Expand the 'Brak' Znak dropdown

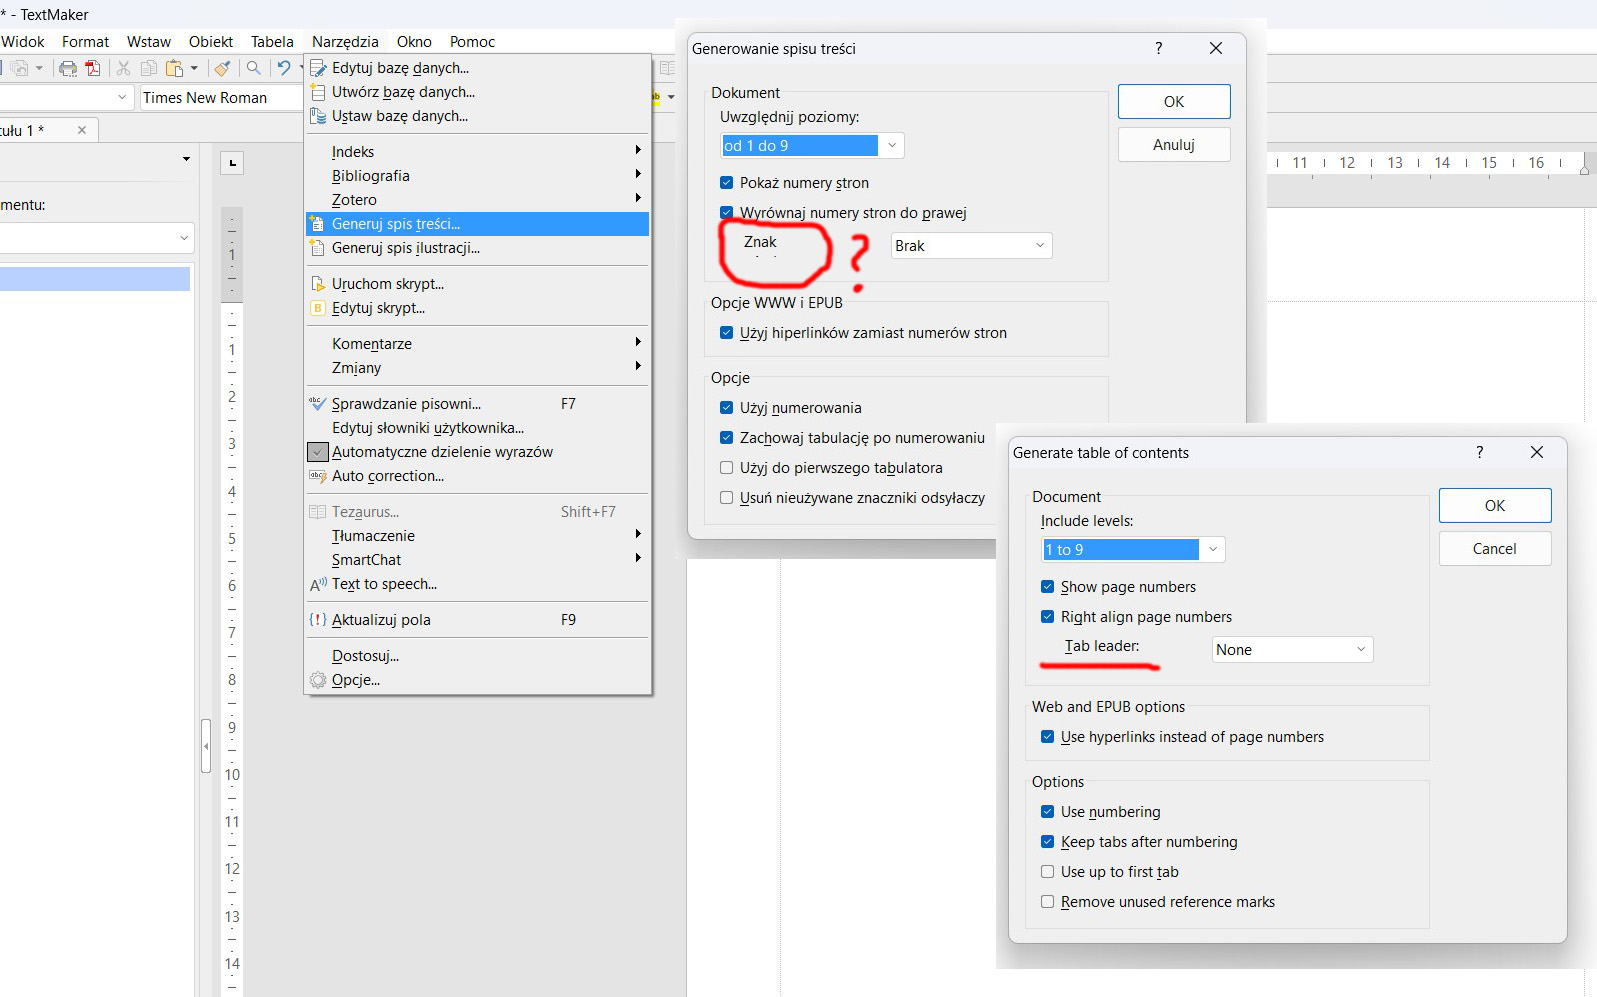[x=971, y=246]
